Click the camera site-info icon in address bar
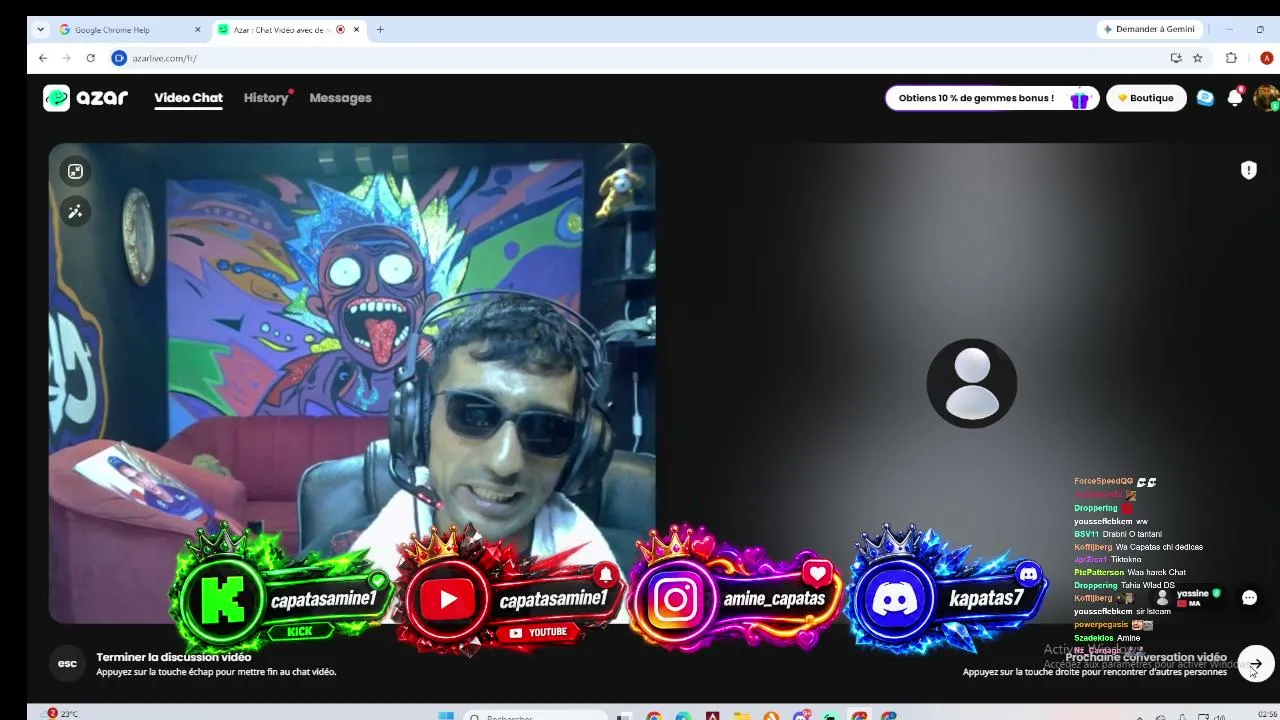1280x720 pixels. pos(119,58)
